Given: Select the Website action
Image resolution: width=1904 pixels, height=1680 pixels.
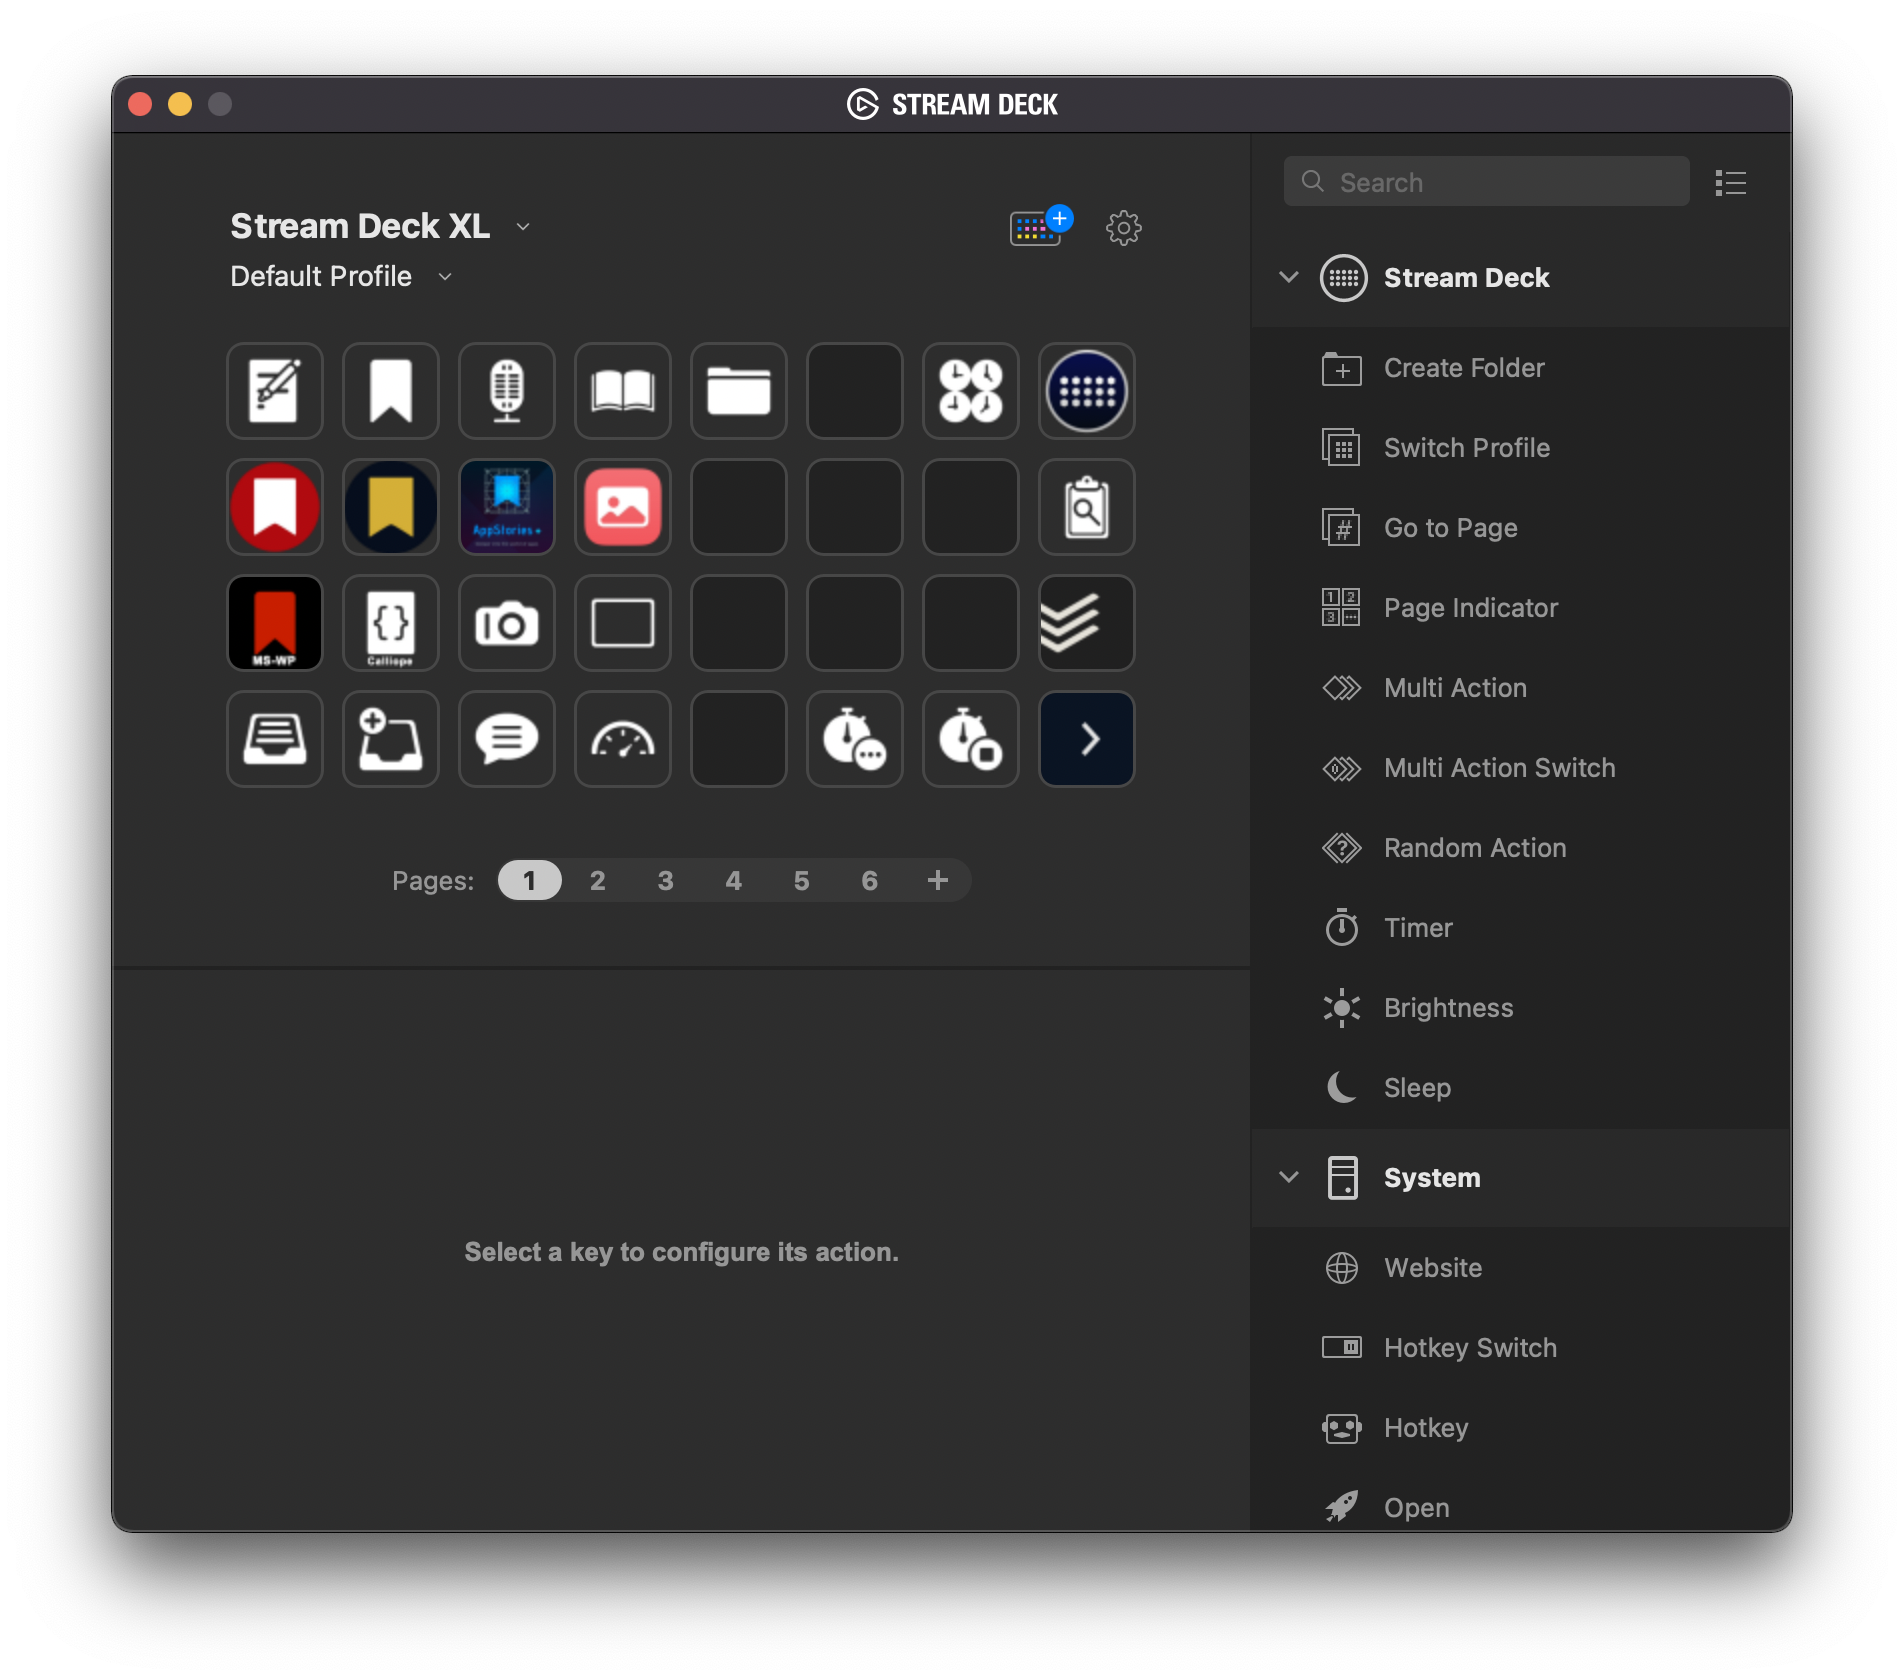Looking at the screenshot, I should tap(1521, 1268).
